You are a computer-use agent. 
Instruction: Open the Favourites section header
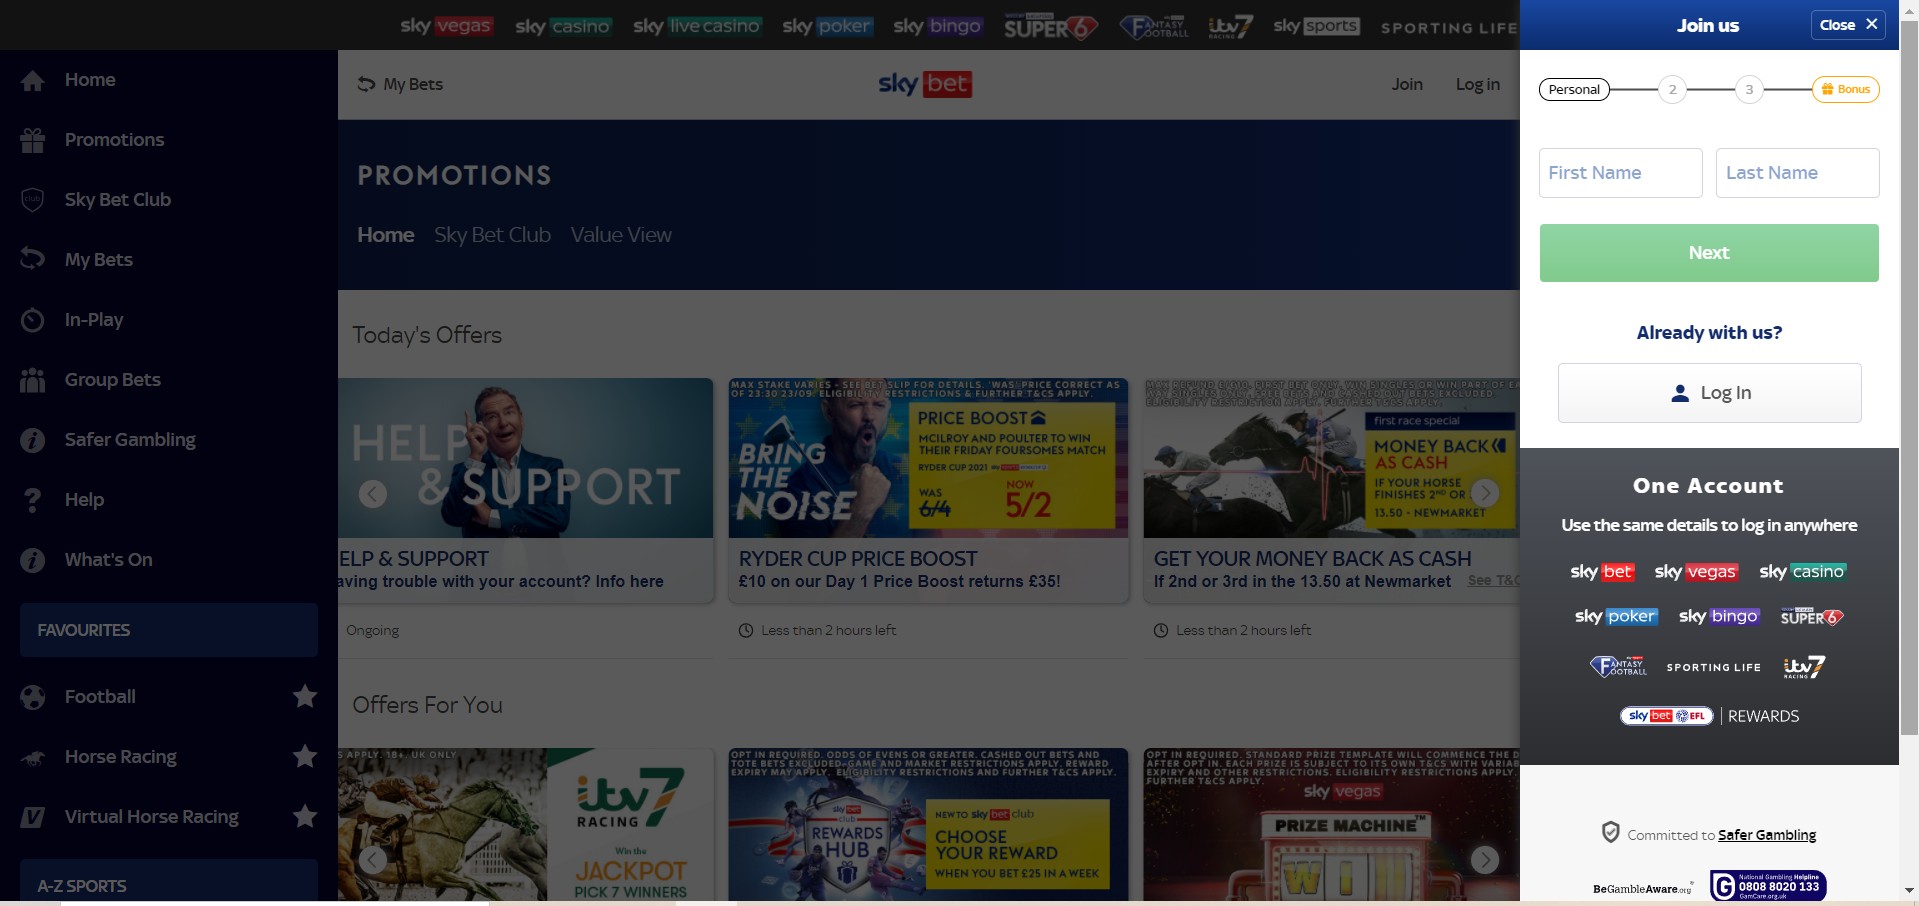pyautogui.click(x=169, y=630)
